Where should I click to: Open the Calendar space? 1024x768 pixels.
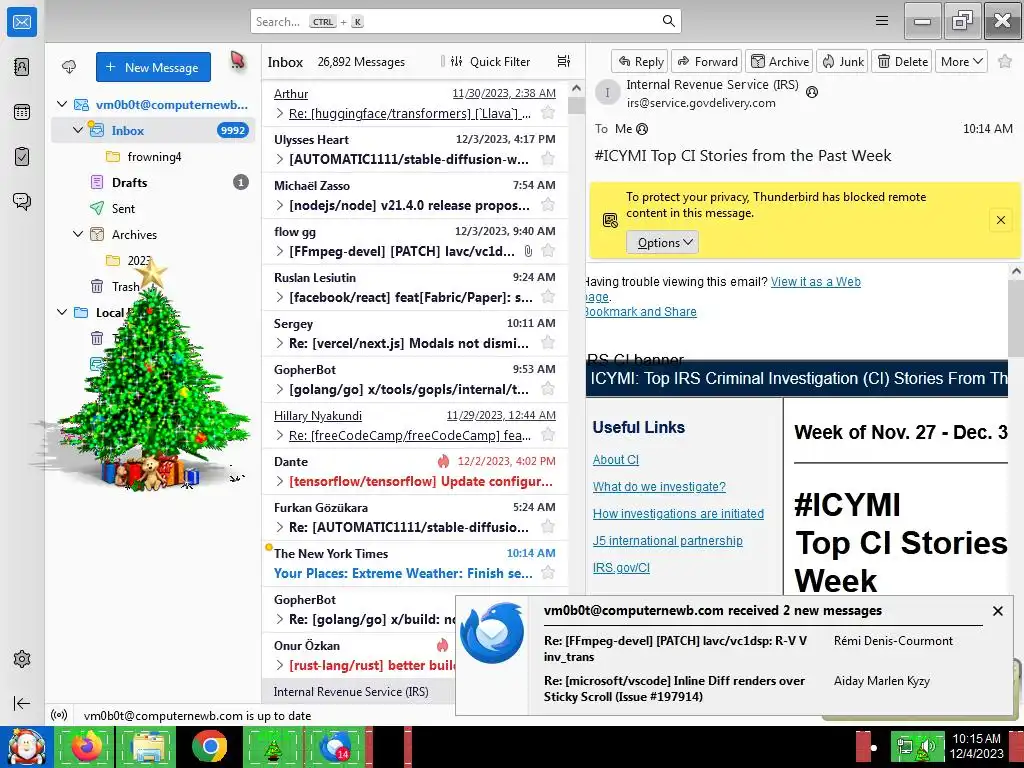(x=22, y=112)
